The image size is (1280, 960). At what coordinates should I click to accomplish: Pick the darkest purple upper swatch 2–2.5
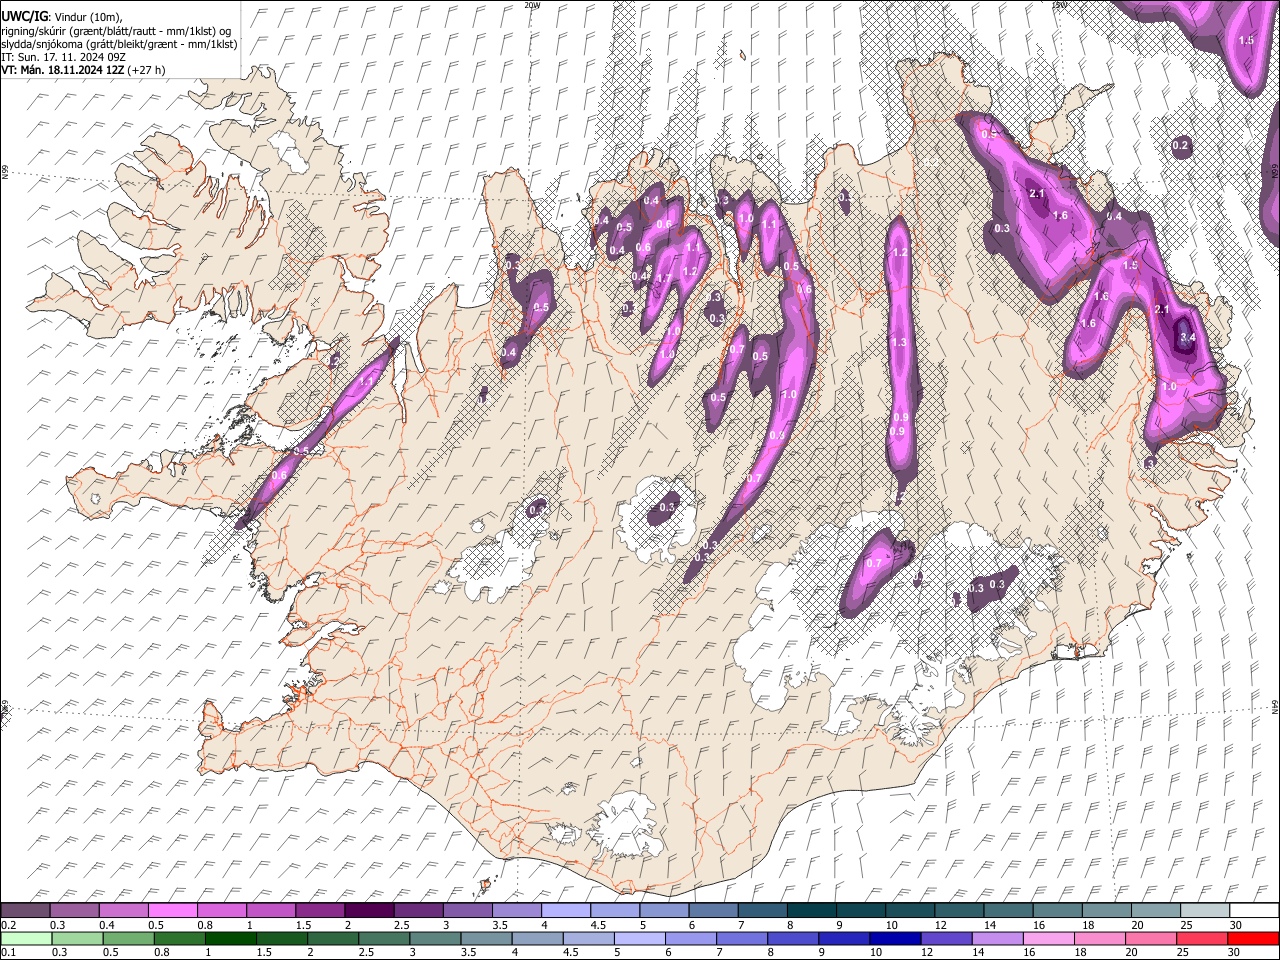coord(369,911)
